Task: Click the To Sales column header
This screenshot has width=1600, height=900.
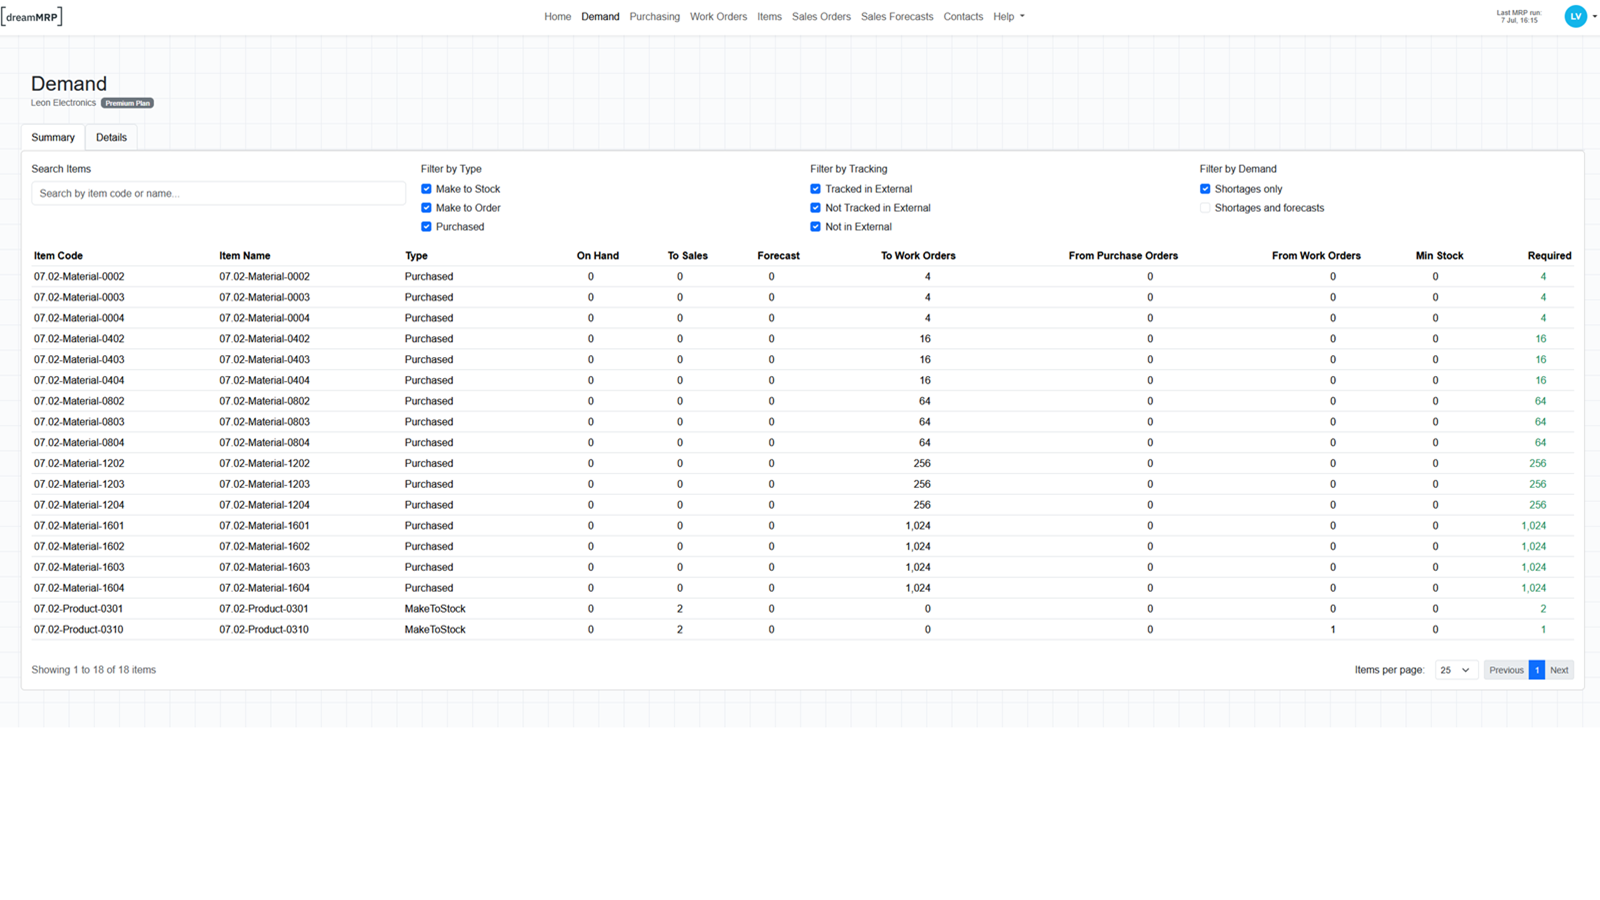Action: pos(688,256)
